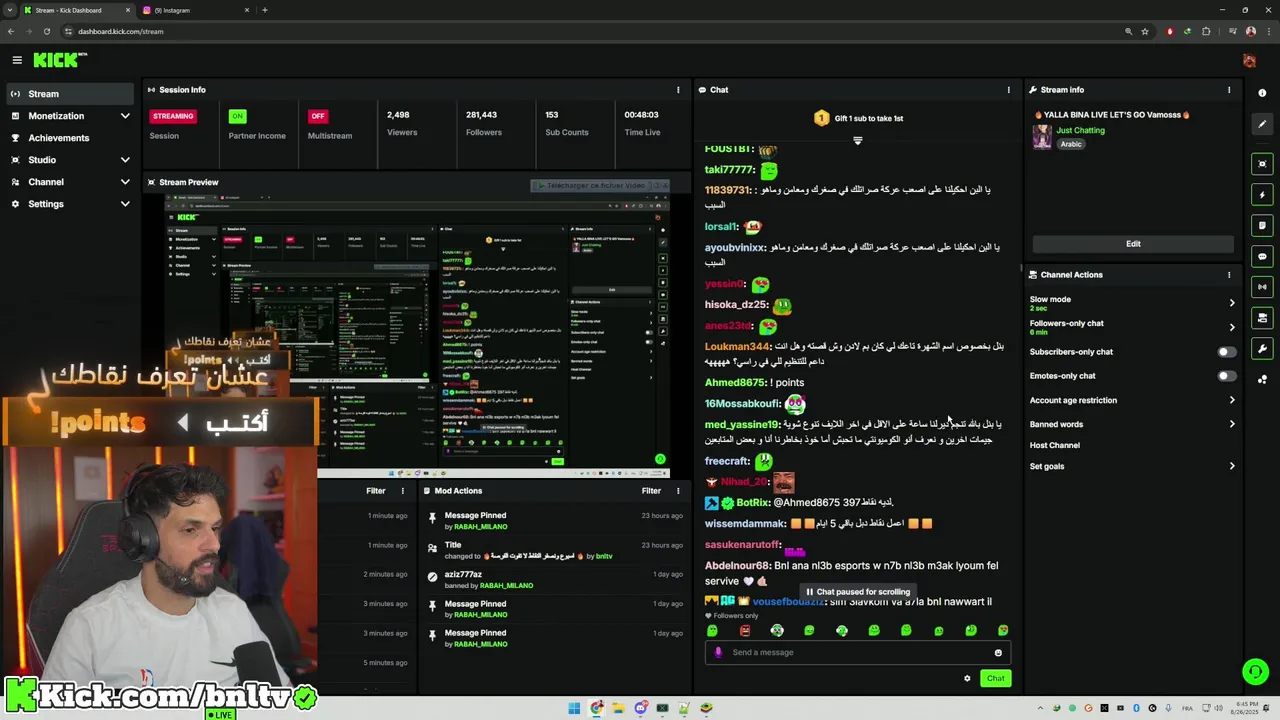The width and height of the screenshot is (1280, 720).
Task: Open Channel Actions panel three-dot menu
Action: click(x=1229, y=275)
